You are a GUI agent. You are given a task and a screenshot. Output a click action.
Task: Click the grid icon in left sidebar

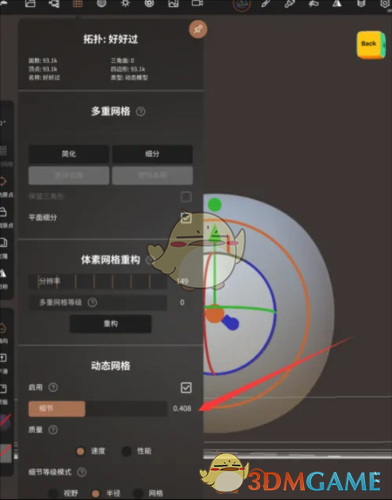pos(3,151)
